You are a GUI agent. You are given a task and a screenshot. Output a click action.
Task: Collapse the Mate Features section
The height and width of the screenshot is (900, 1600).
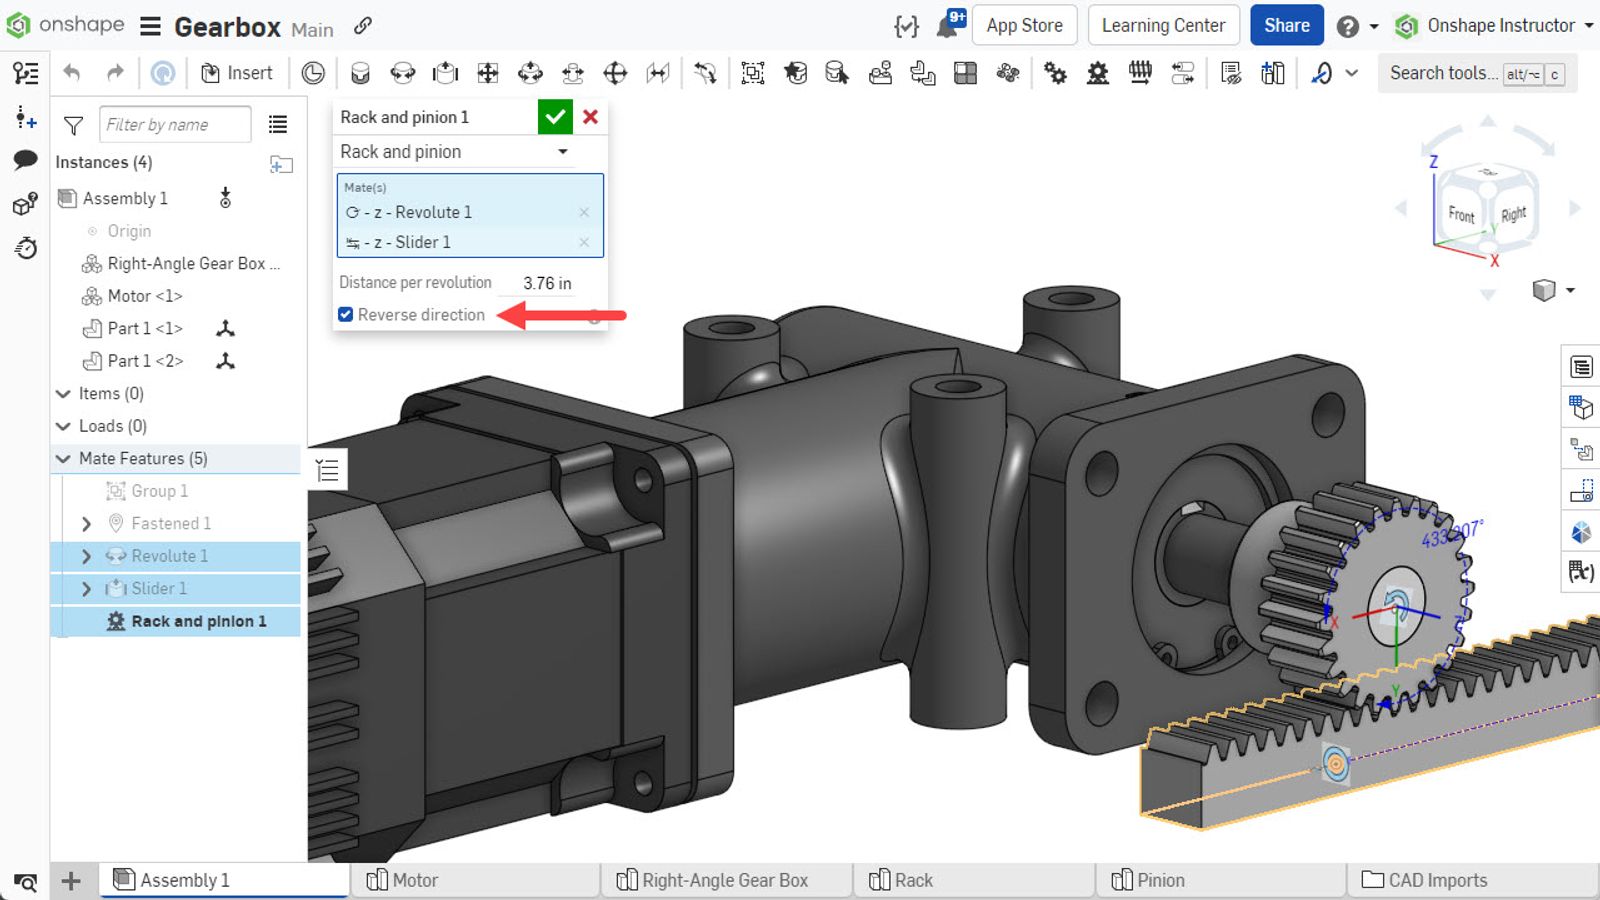63,458
